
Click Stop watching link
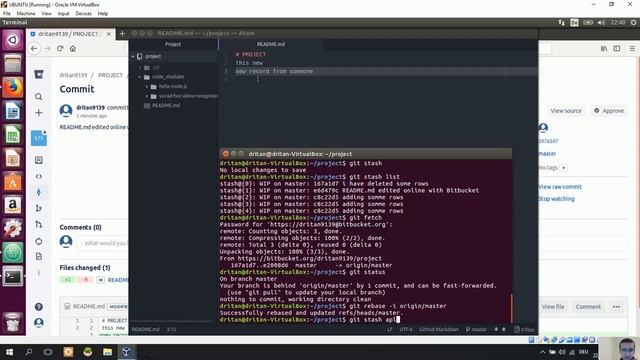pos(556,199)
